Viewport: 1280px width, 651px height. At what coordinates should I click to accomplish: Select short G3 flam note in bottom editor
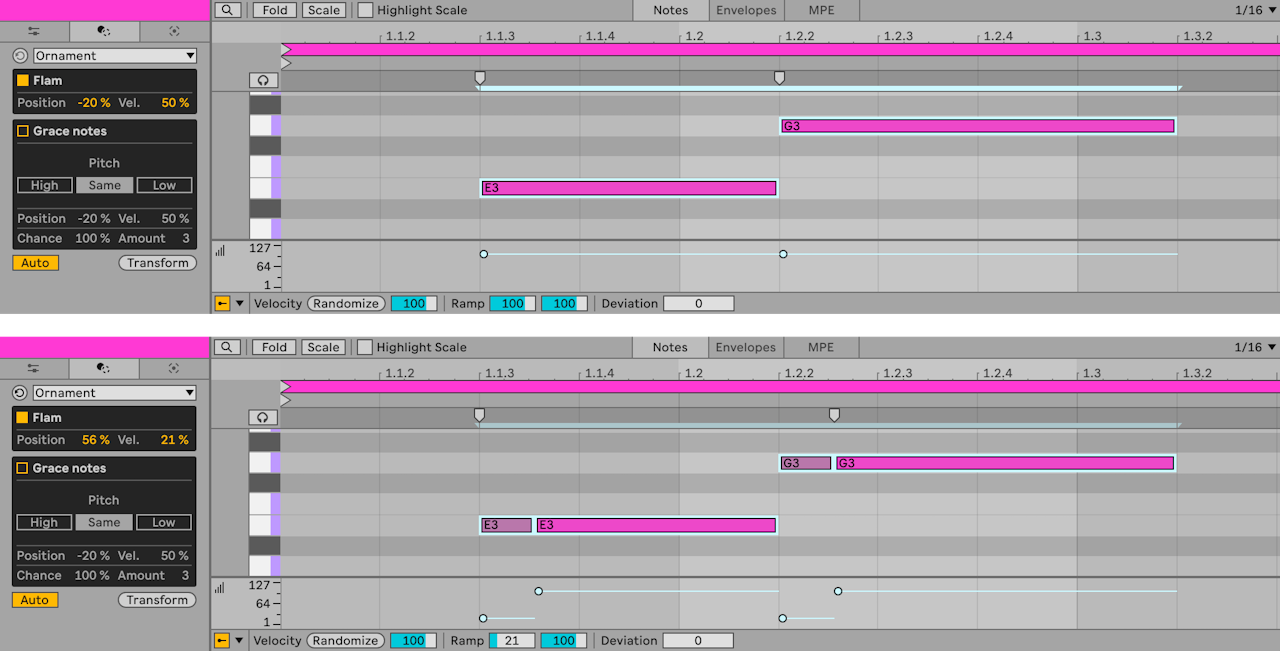click(x=806, y=463)
